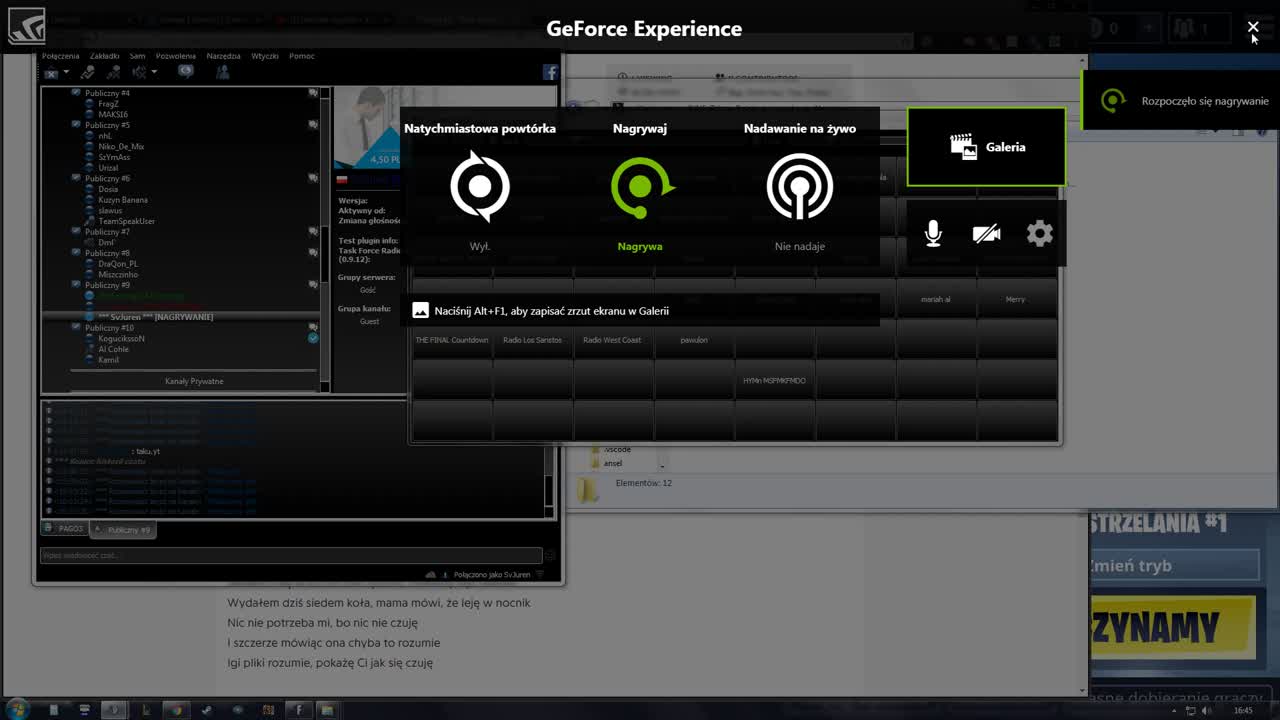The height and width of the screenshot is (720, 1280).
Task: Click the Steam icon in taskbar
Action: click(206, 710)
